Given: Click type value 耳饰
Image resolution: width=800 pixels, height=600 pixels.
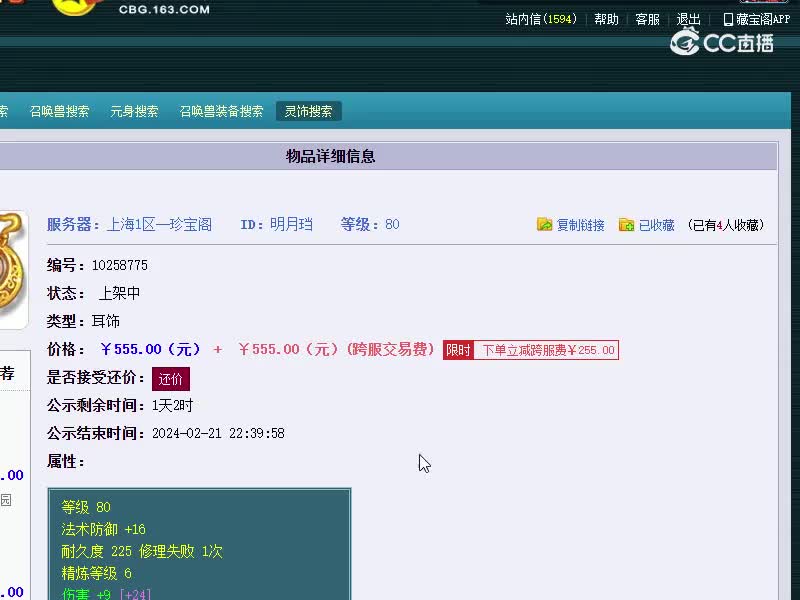Looking at the screenshot, I should 106,321.
